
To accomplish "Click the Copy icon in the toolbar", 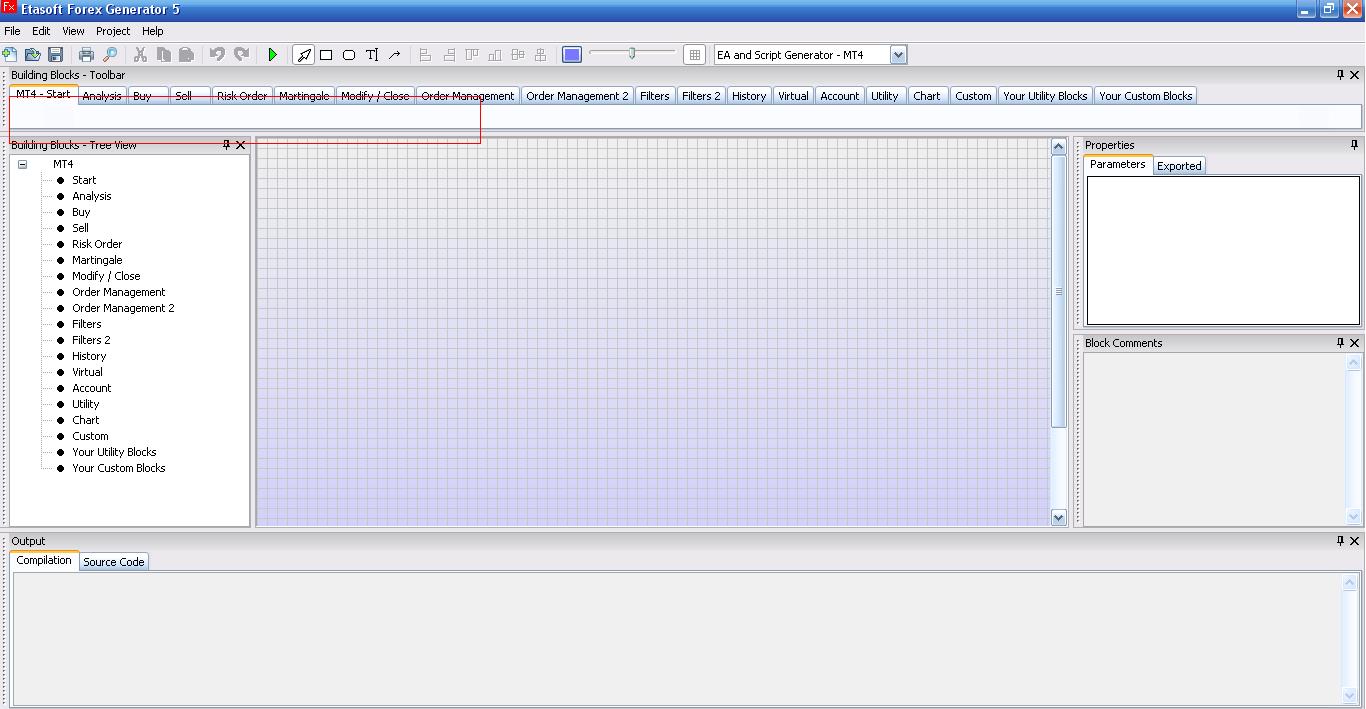I will pos(163,55).
